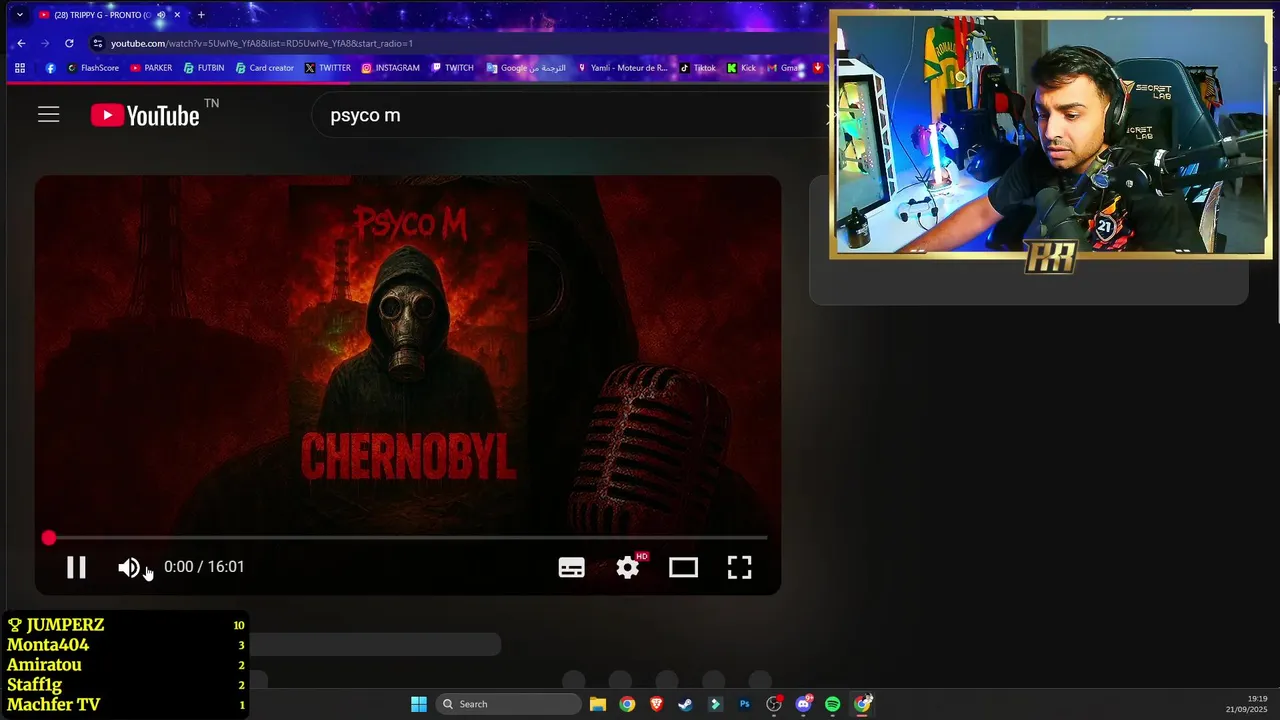Open the FlashScore bookmark

pos(93,68)
